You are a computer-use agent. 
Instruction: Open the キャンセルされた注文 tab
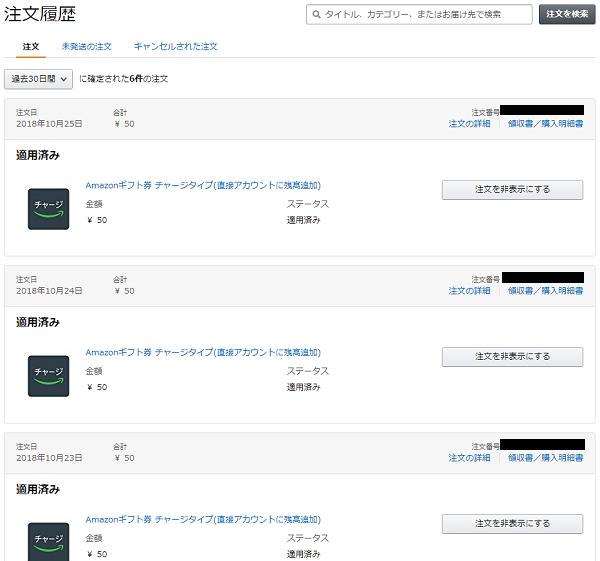(176, 47)
